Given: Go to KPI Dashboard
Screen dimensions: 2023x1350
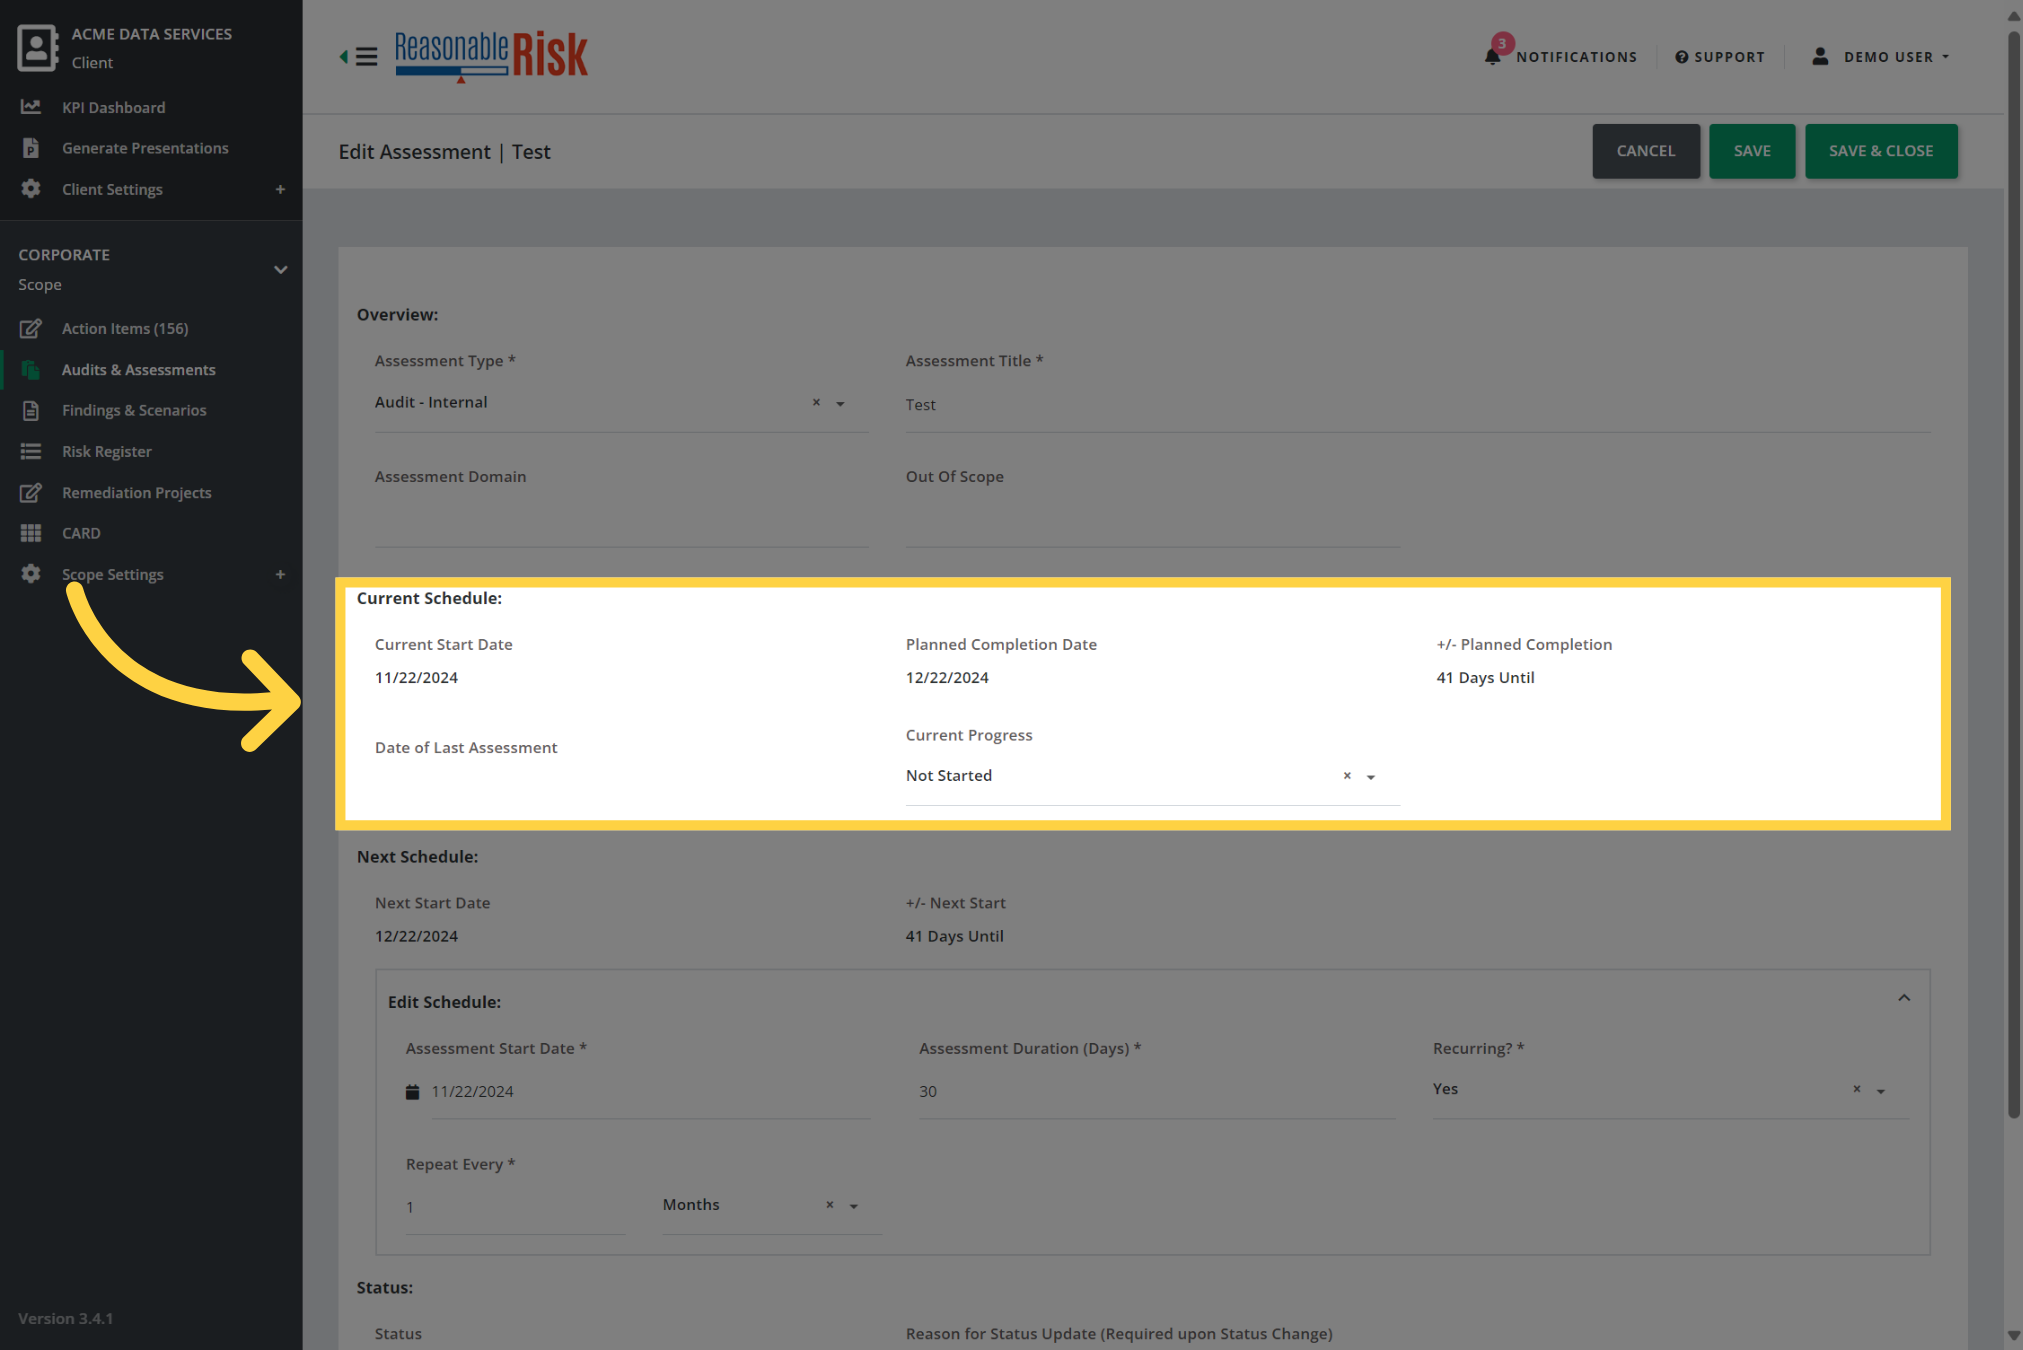Looking at the screenshot, I should point(114,107).
